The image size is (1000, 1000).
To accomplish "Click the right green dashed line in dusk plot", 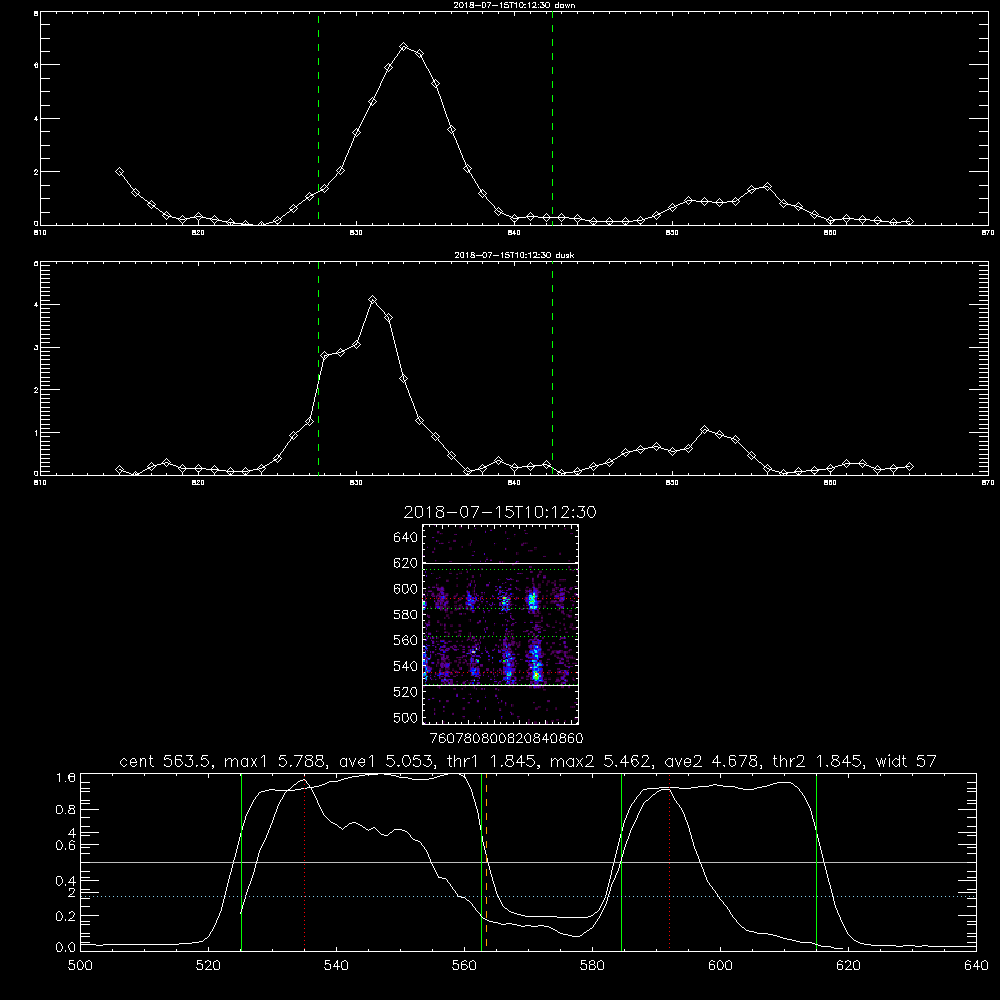I will pos(552,368).
